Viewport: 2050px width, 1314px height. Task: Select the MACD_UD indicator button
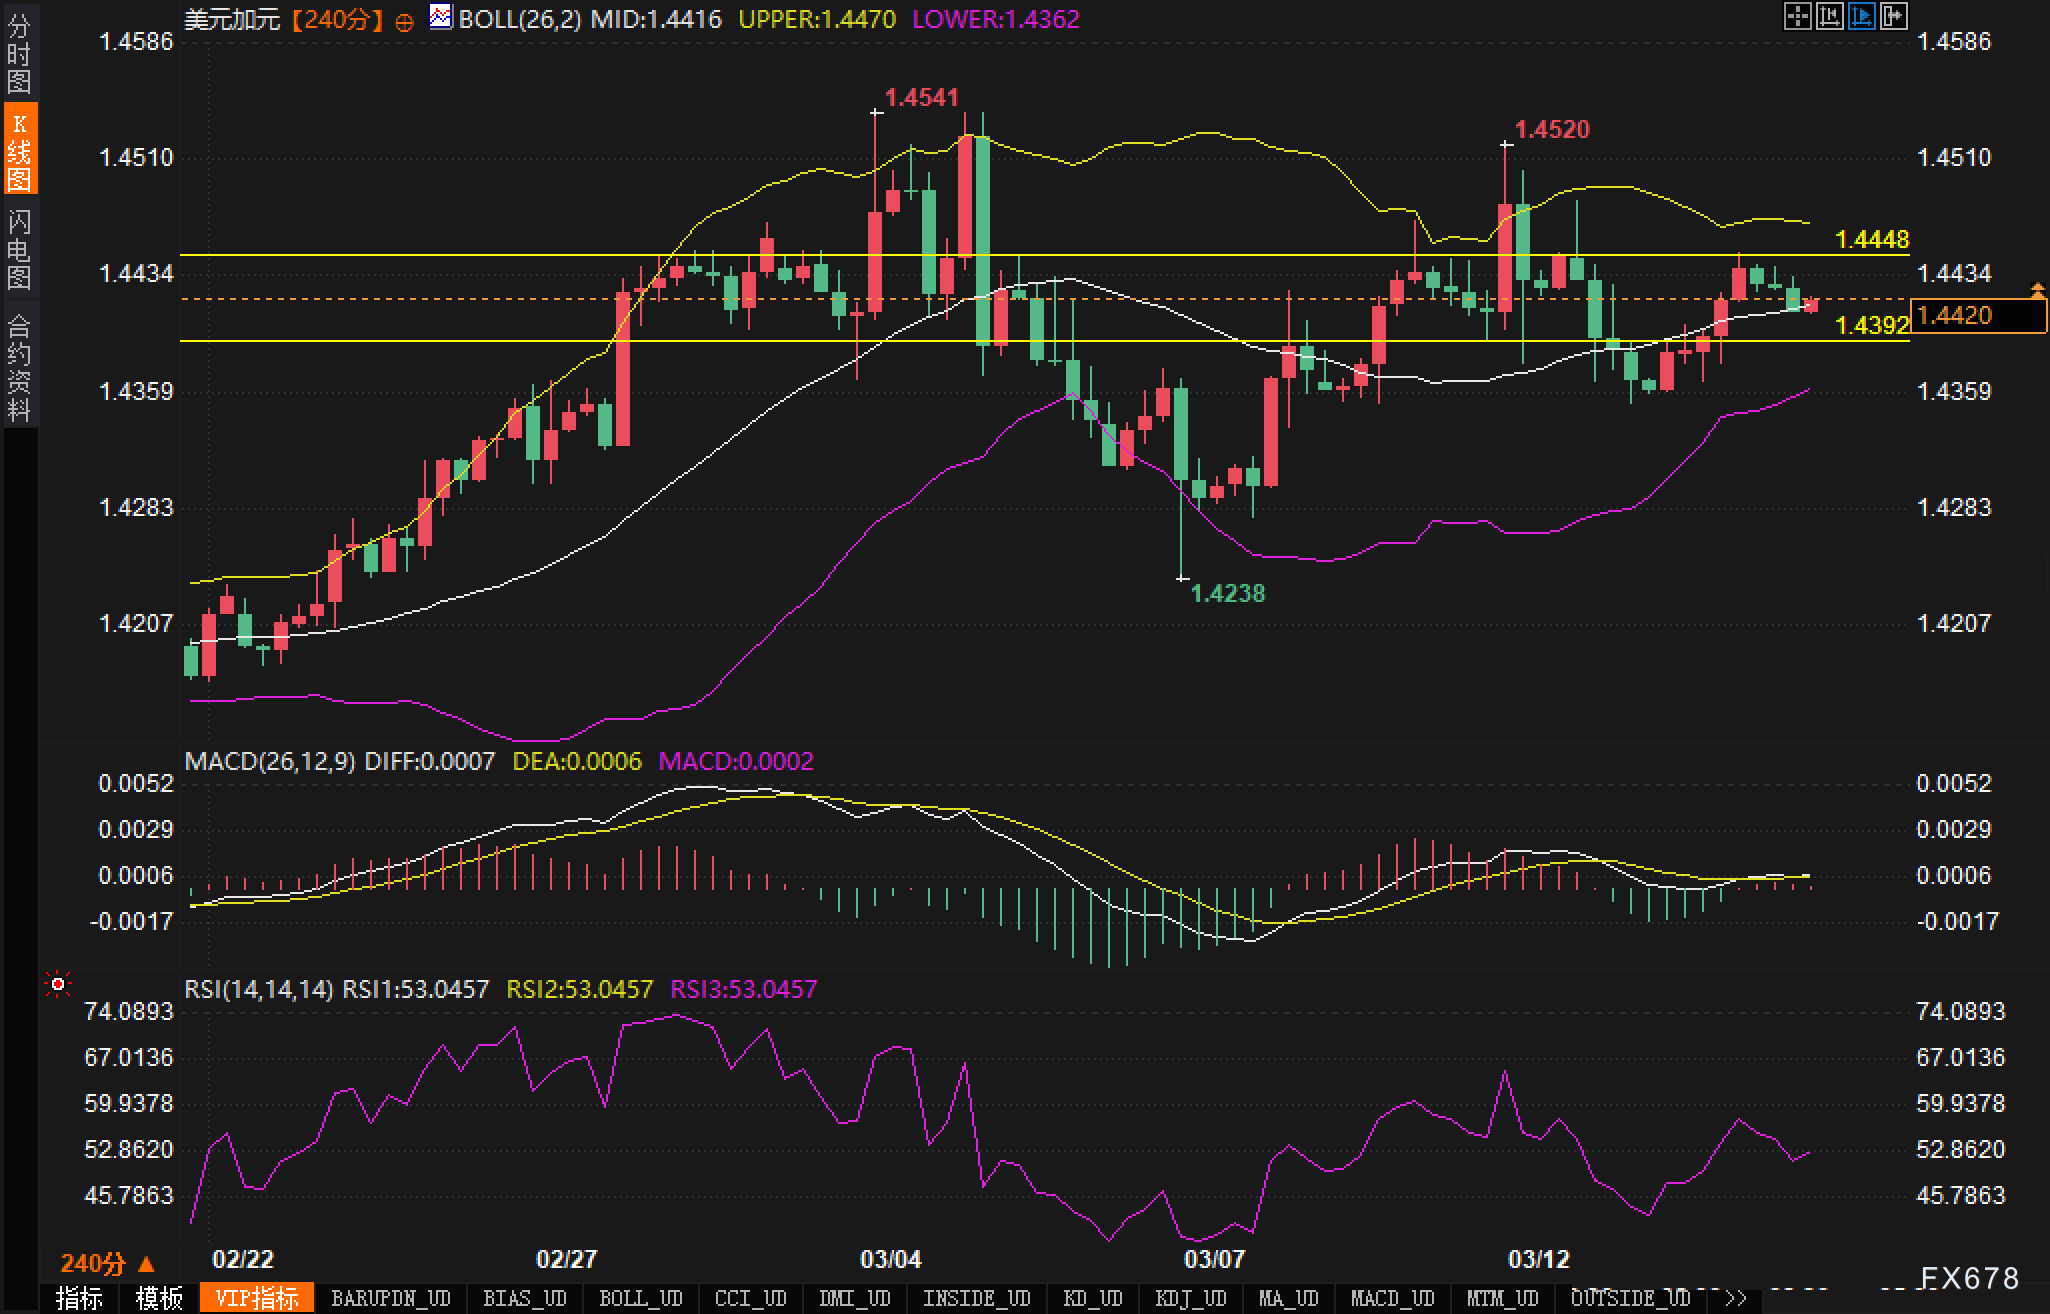click(x=1393, y=1298)
